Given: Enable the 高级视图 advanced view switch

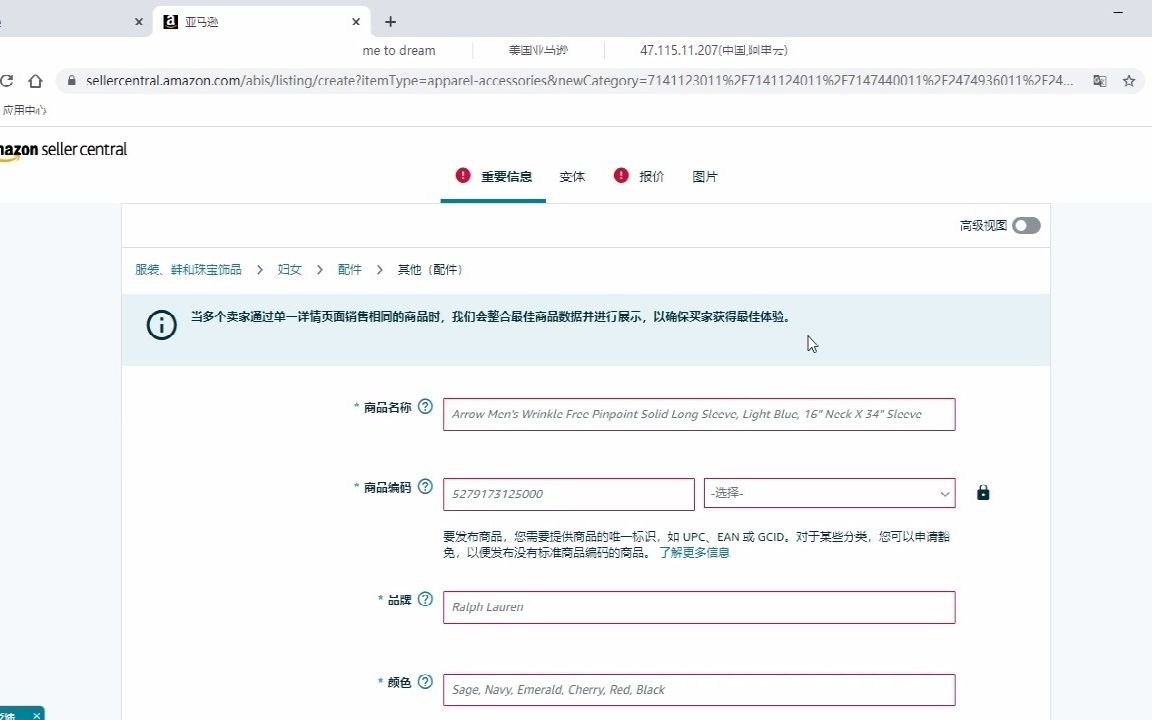Looking at the screenshot, I should coord(1026,225).
